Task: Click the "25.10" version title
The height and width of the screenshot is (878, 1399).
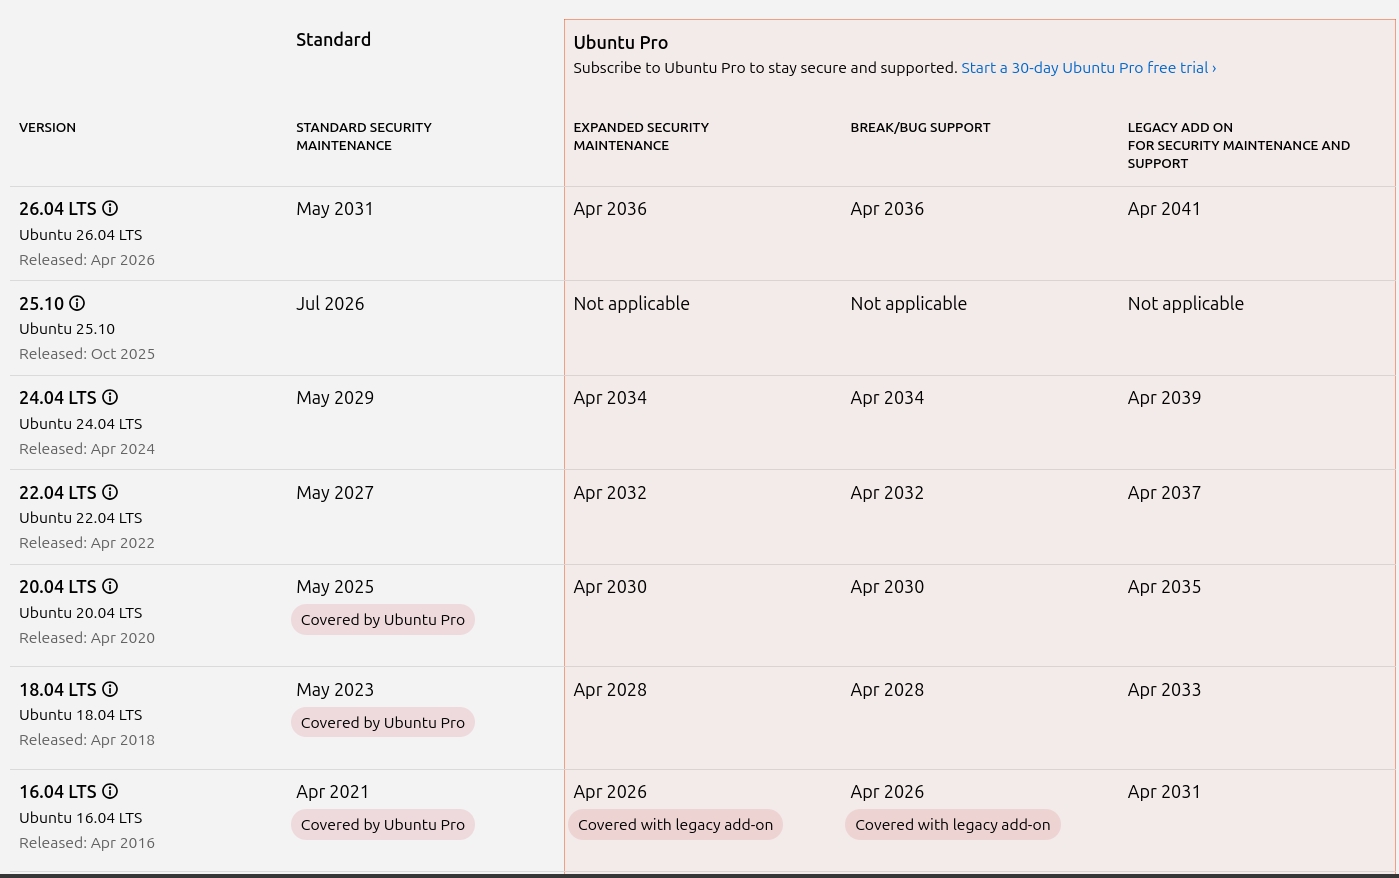Action: 41,303
